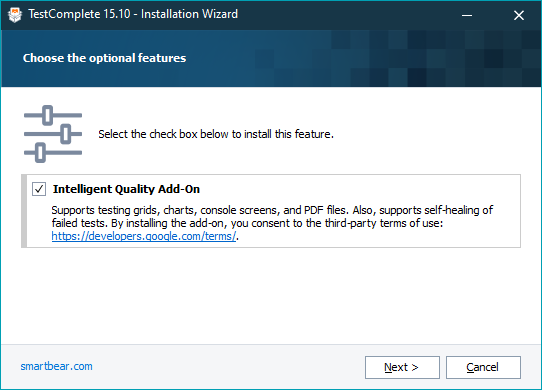Click the sliders options icon
This screenshot has width=542, height=390.
click(x=53, y=134)
